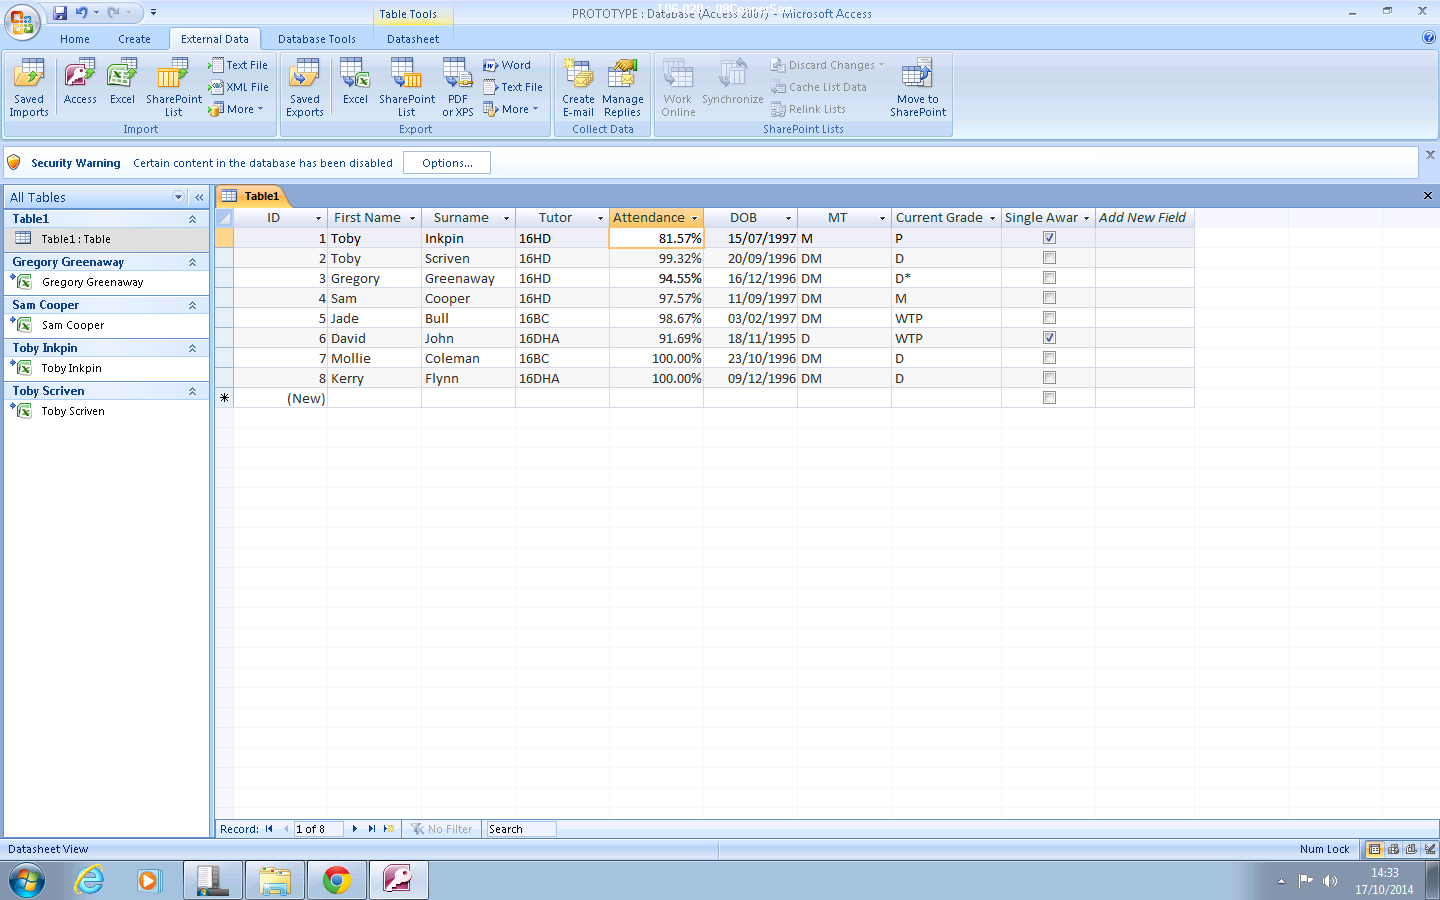Click the security warning Options button

[x=446, y=162]
